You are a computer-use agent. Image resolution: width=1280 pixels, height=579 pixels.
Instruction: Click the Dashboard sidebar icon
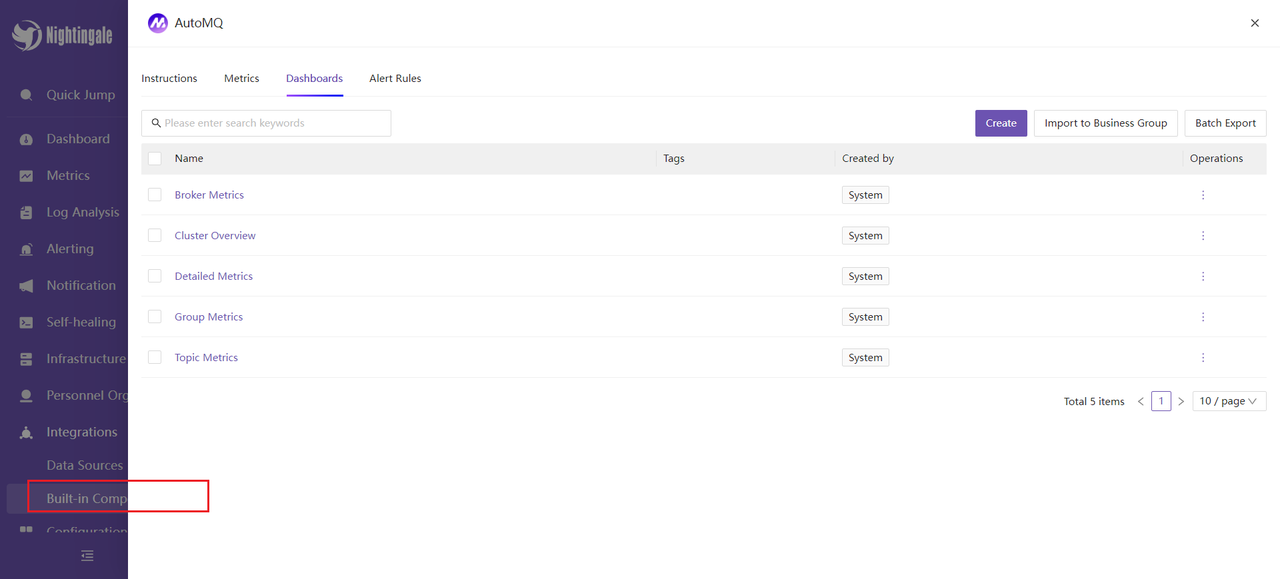pyautogui.click(x=27, y=140)
